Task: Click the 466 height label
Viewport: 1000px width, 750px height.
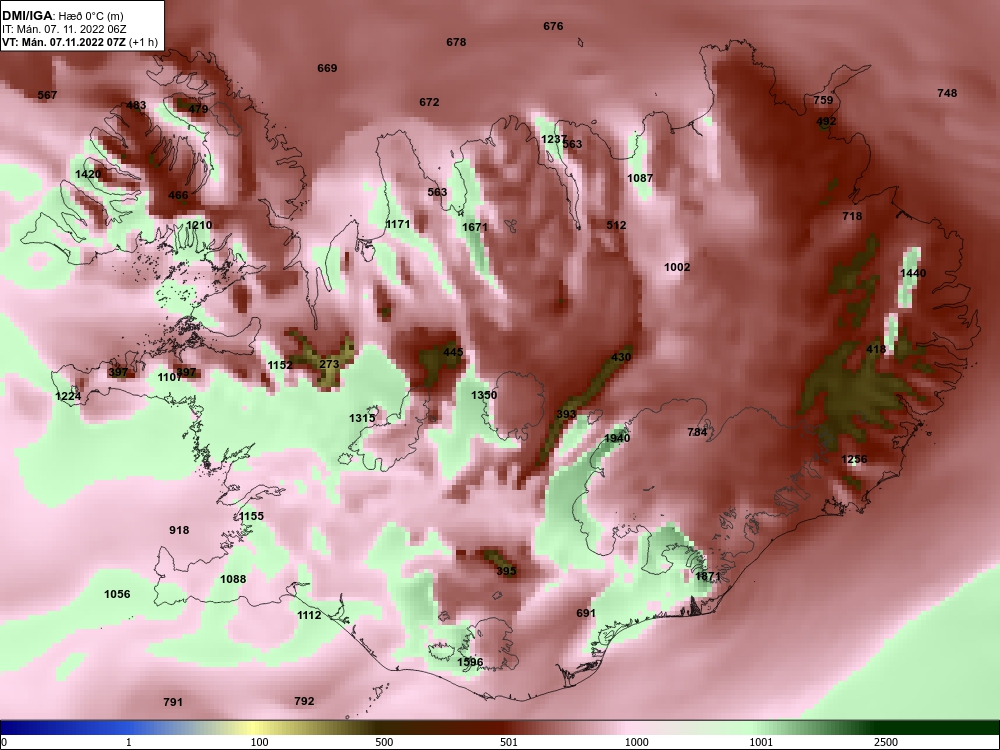Action: click(x=178, y=195)
